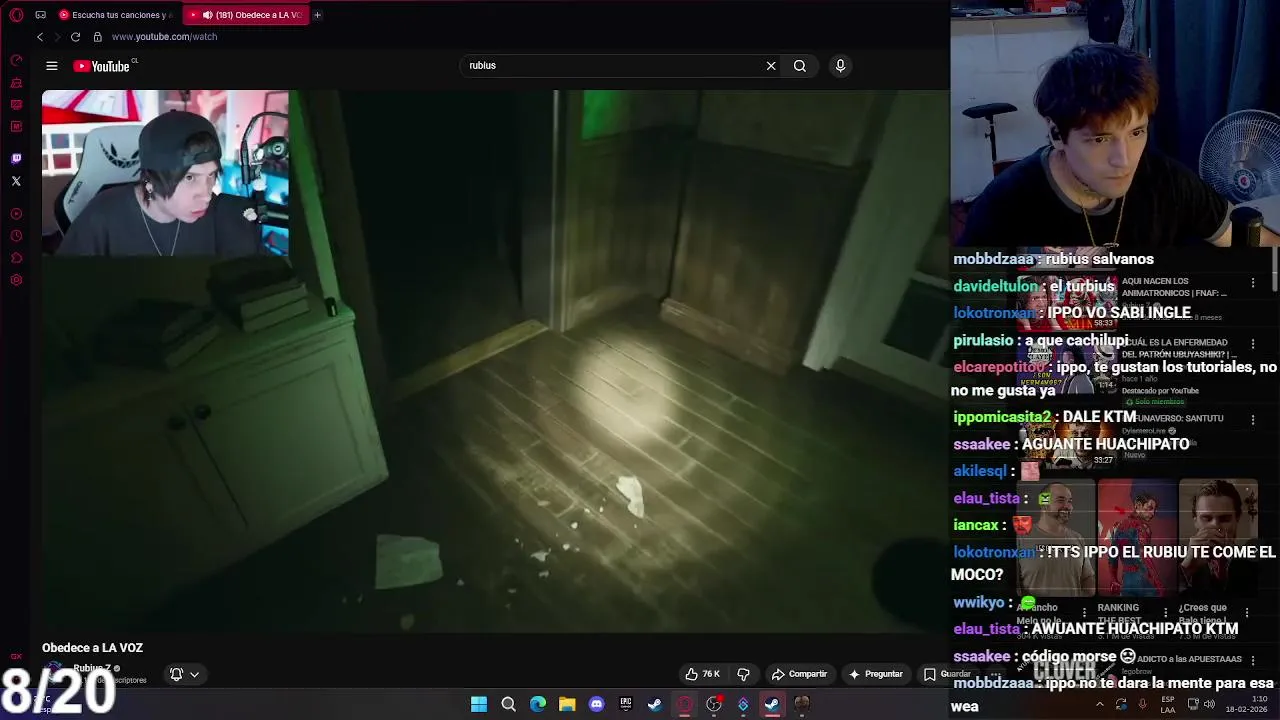This screenshot has height=720, width=1280.
Task: Open the sidebar panel marked M
Action: coord(16,127)
